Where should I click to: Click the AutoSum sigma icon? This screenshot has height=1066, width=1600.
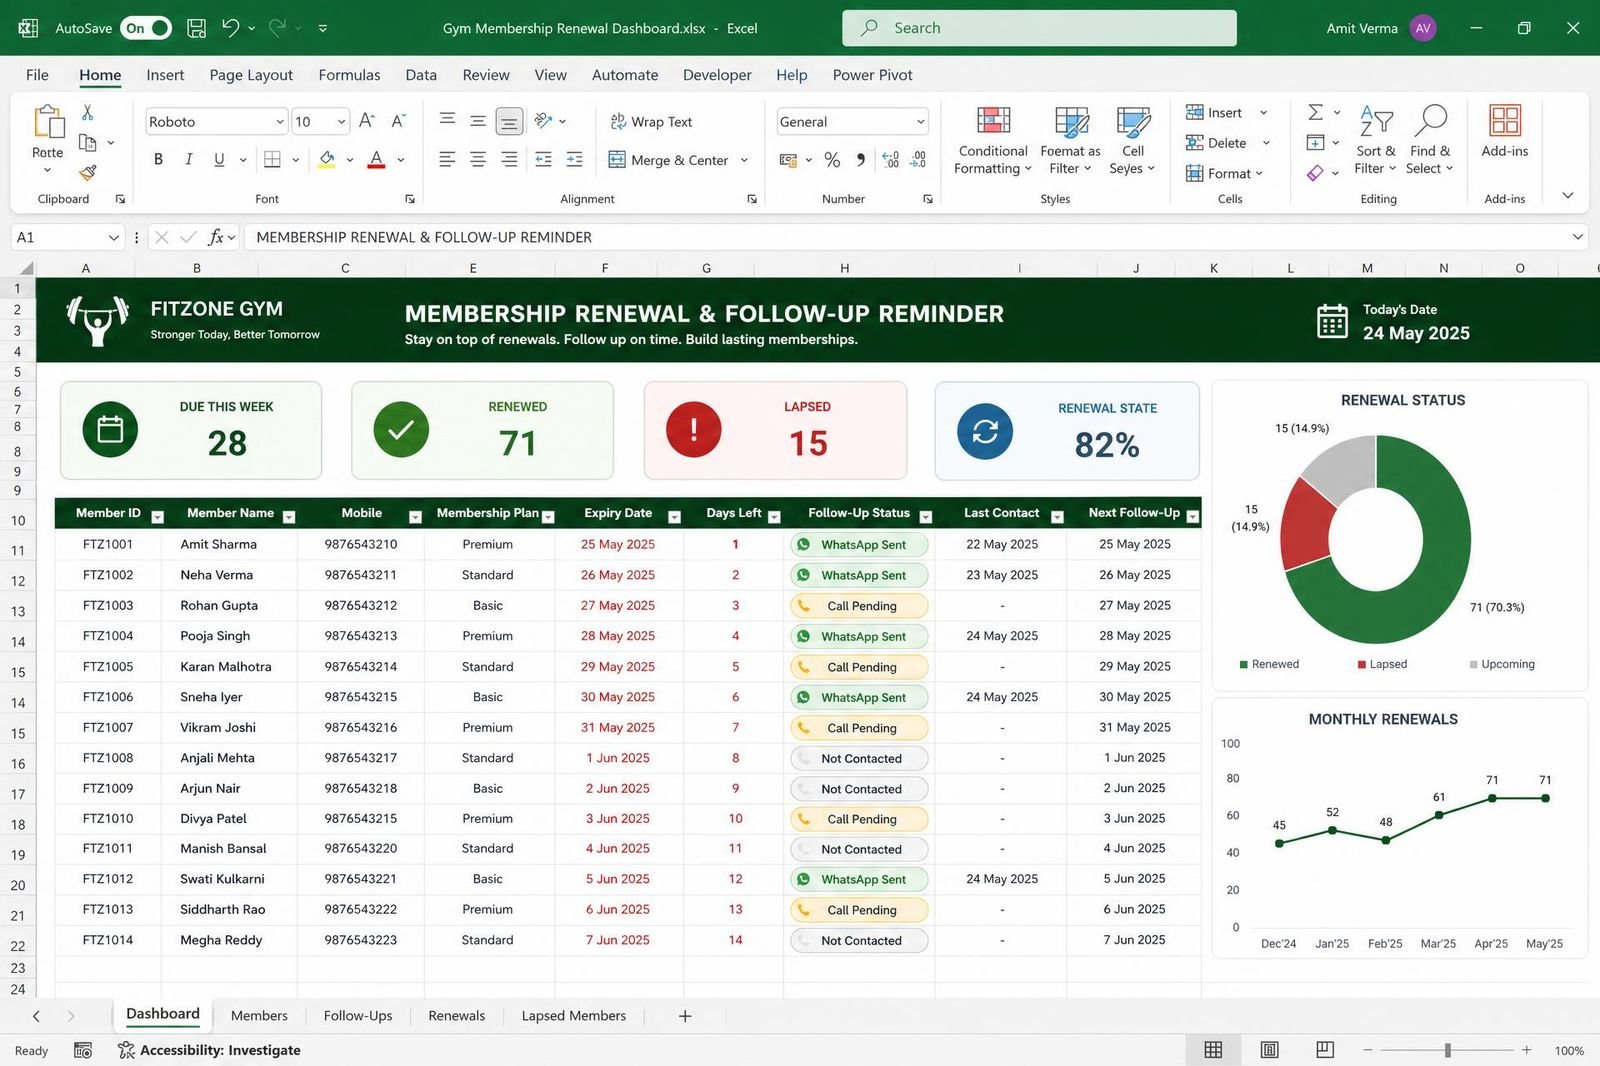(1316, 112)
